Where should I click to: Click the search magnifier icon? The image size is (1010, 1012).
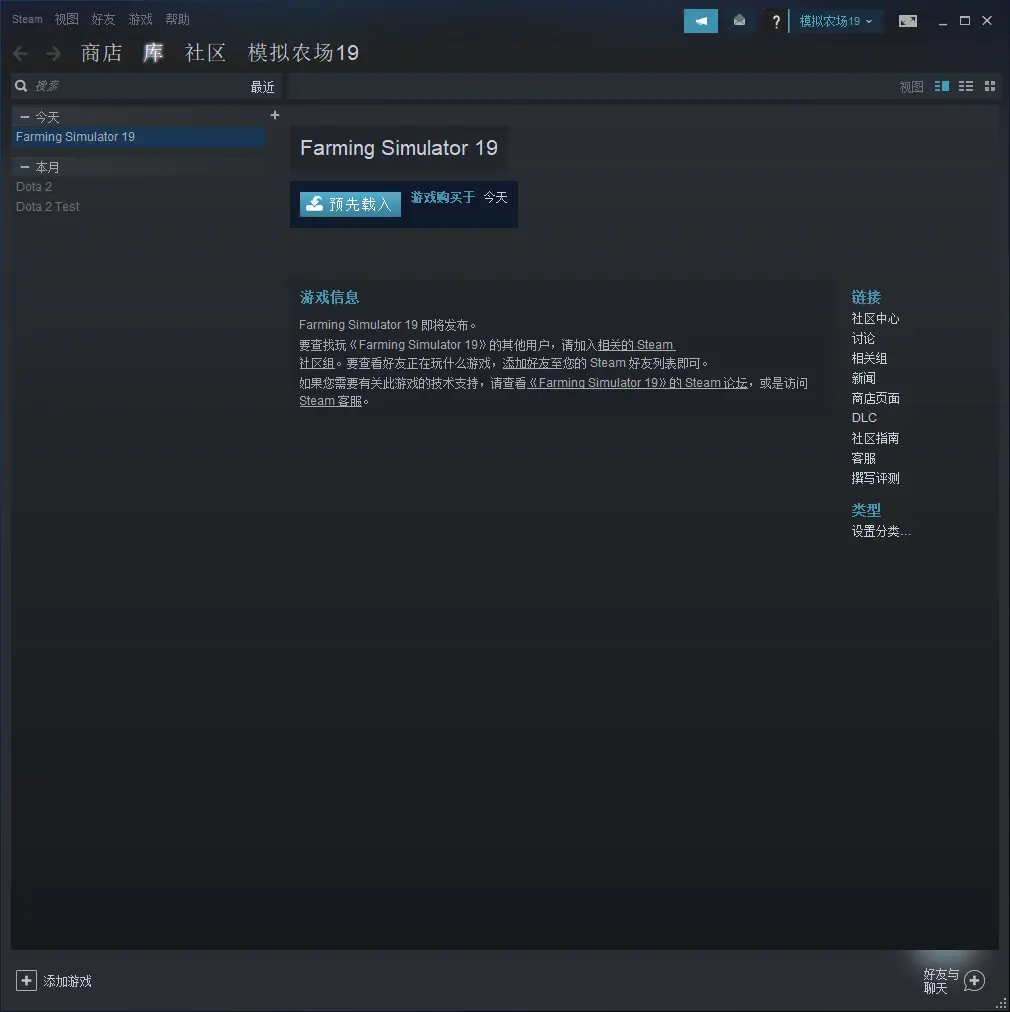point(21,86)
